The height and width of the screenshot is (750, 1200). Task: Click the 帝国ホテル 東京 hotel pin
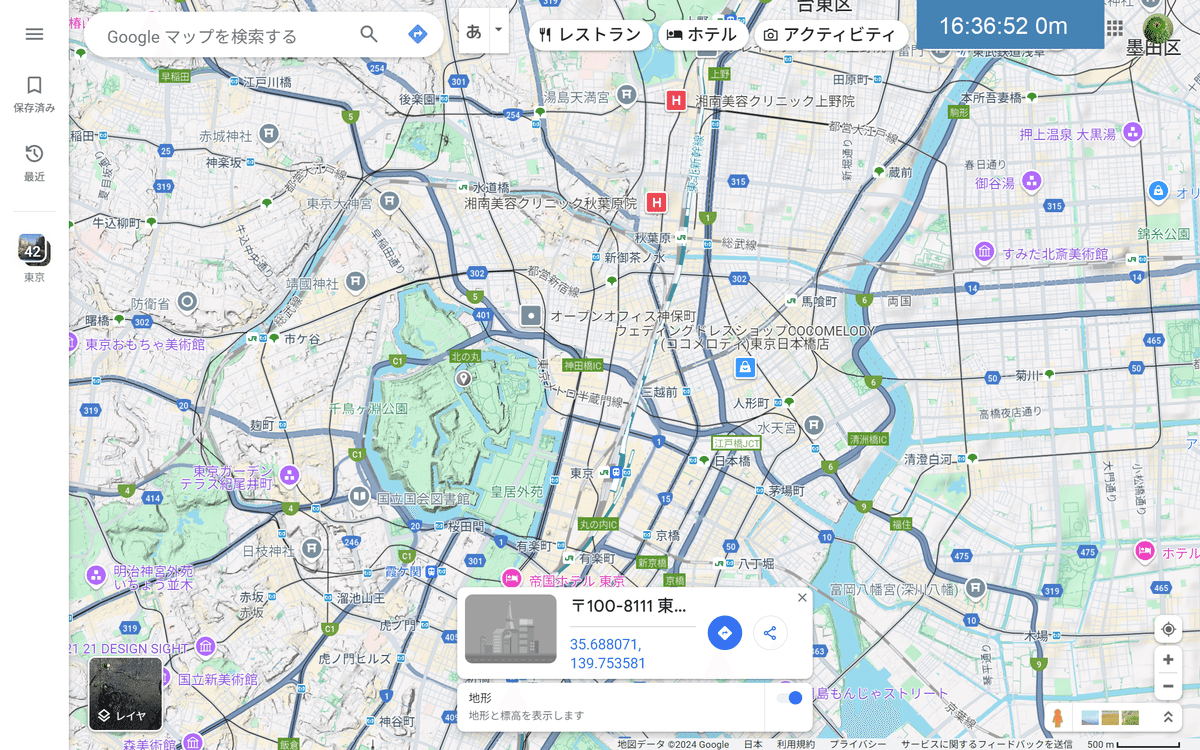512,579
